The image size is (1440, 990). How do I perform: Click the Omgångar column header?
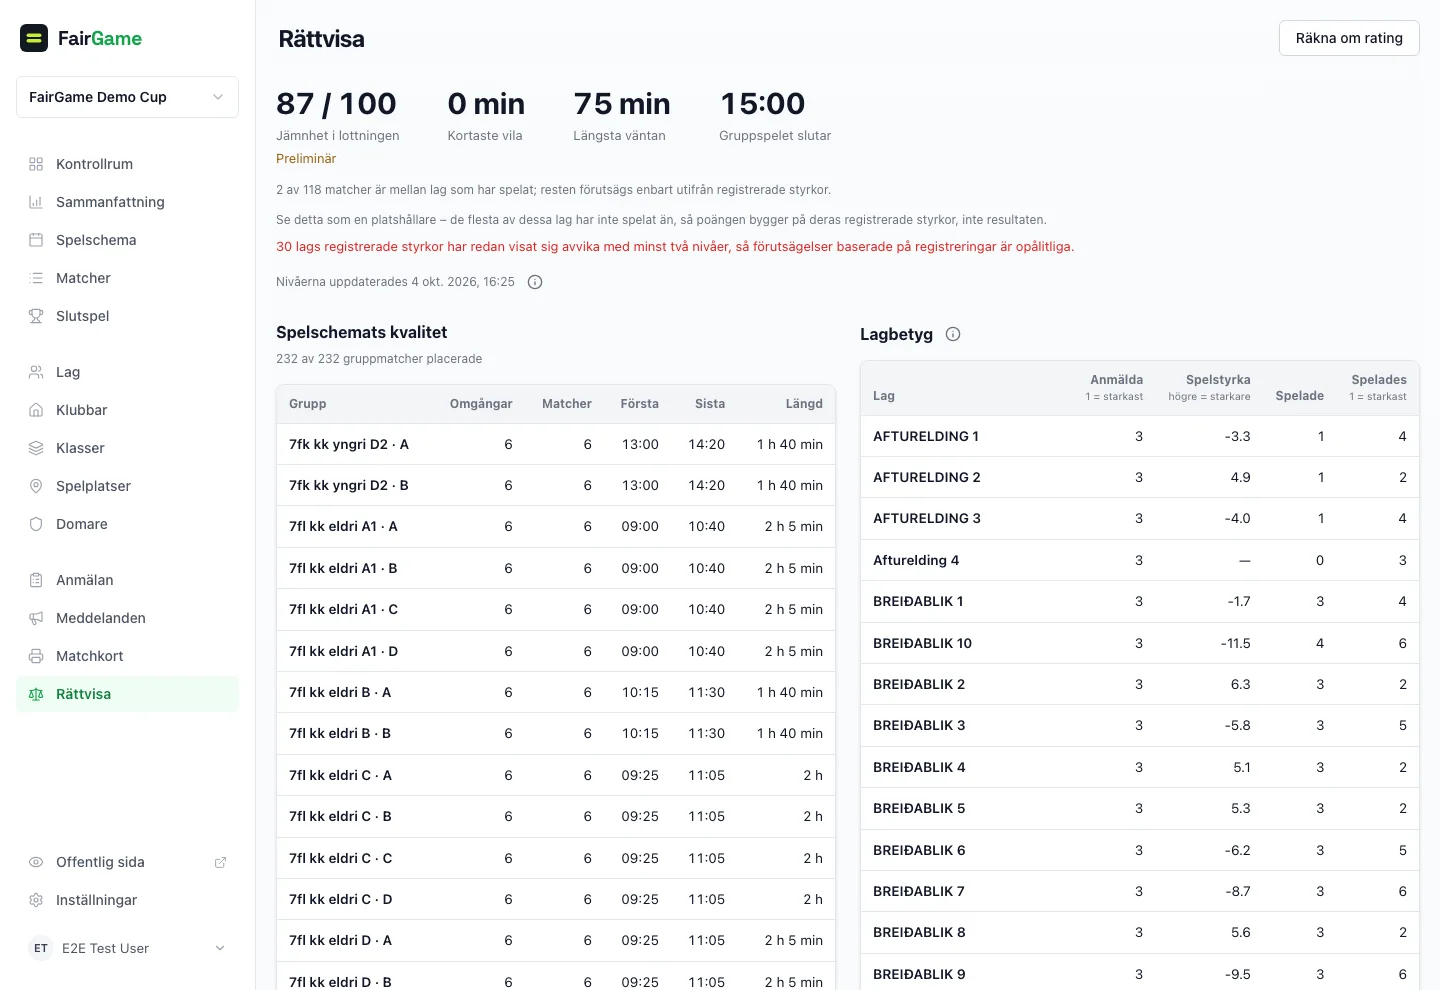[x=481, y=404]
